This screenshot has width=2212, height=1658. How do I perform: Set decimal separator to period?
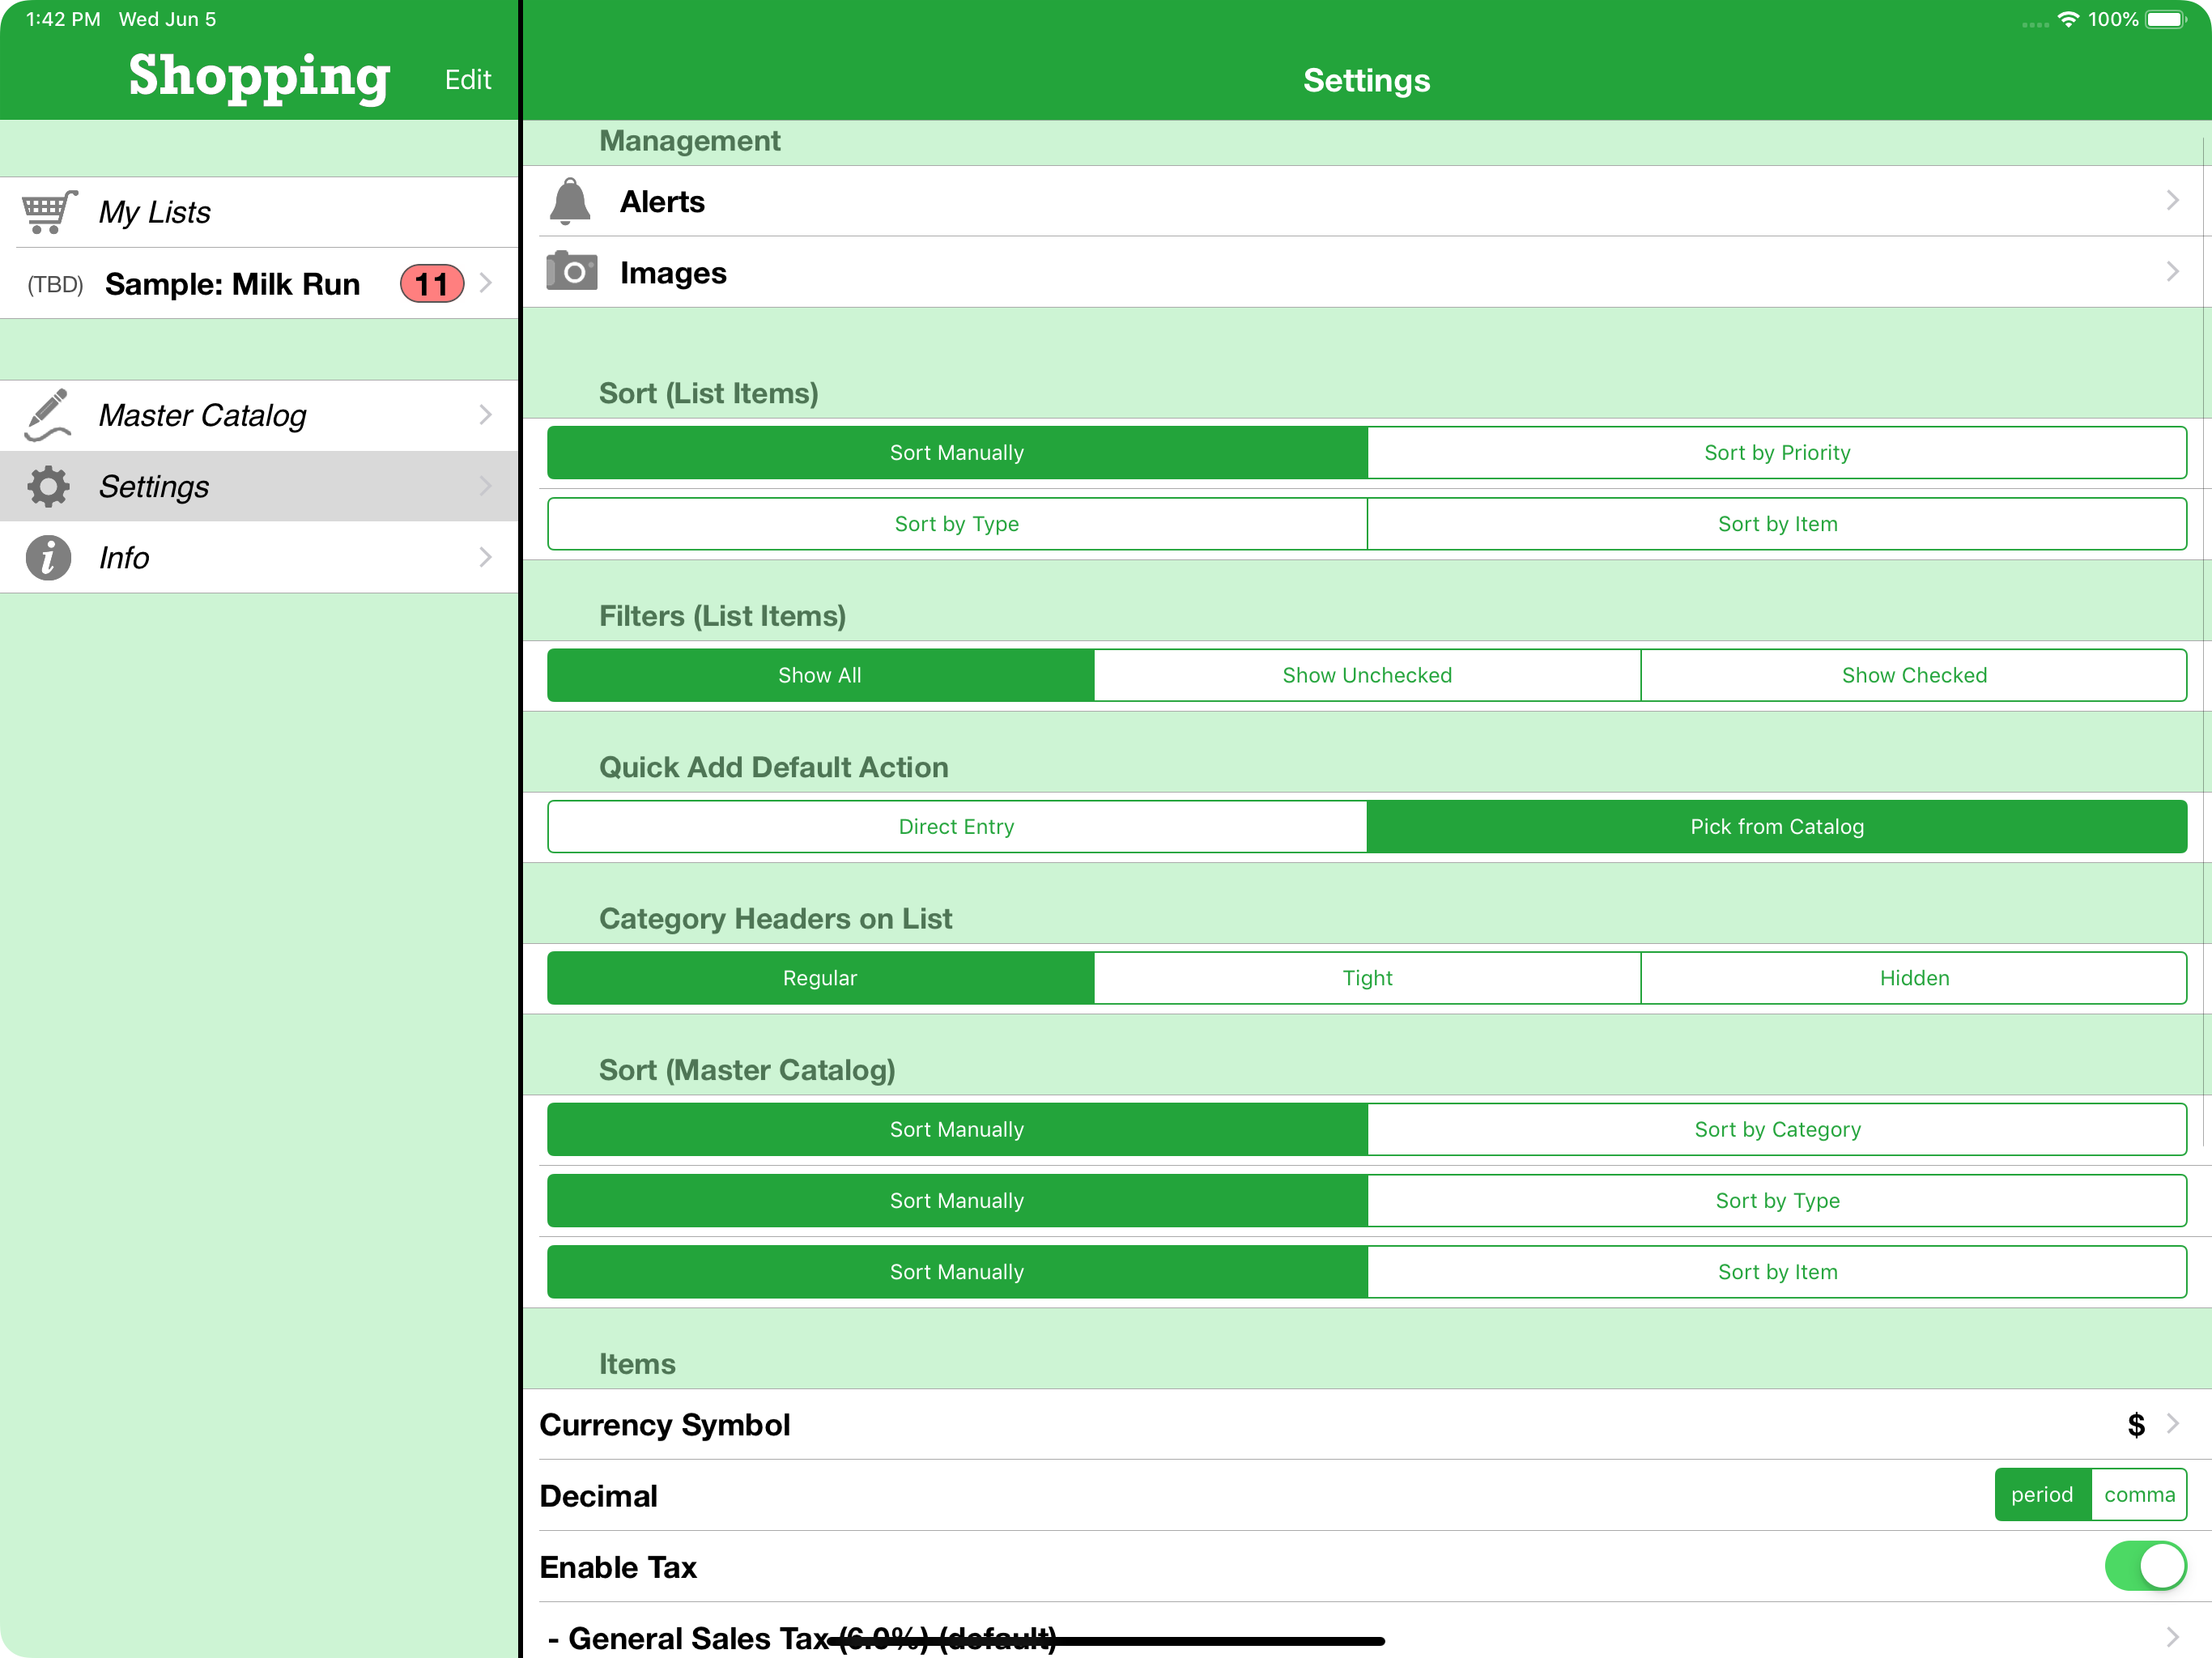point(2042,1494)
